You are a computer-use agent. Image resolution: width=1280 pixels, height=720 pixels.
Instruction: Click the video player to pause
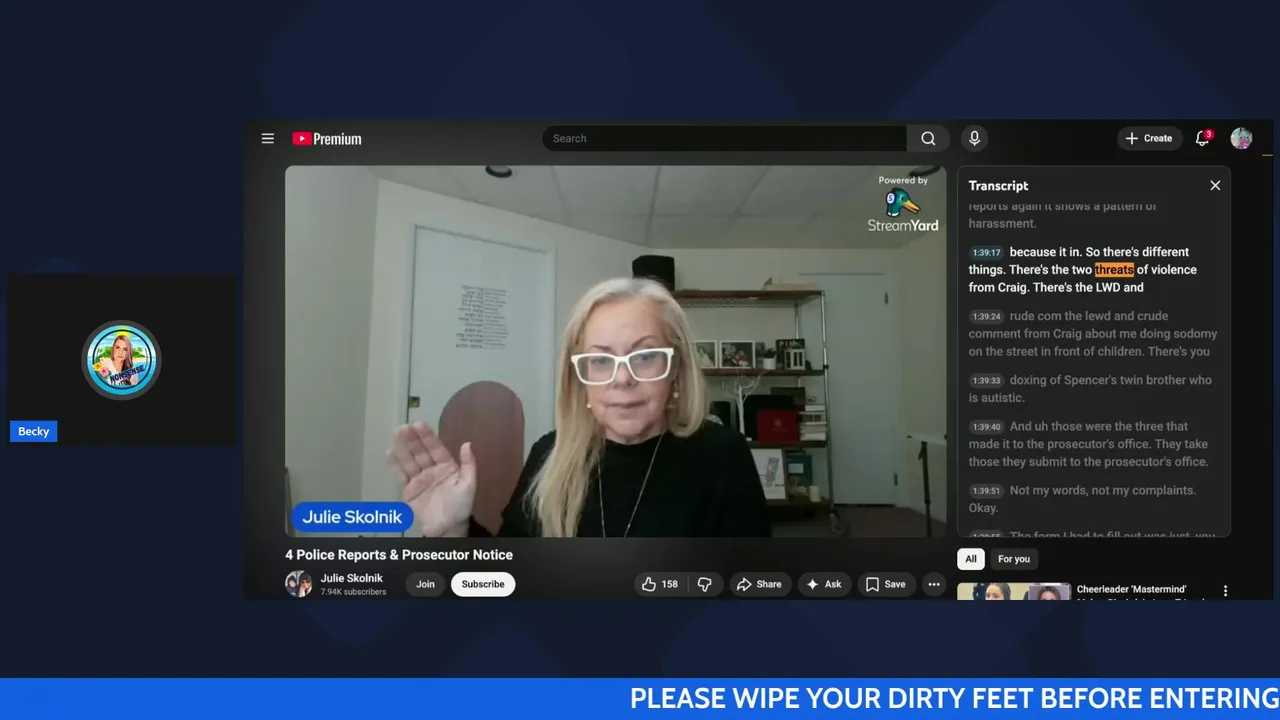615,351
